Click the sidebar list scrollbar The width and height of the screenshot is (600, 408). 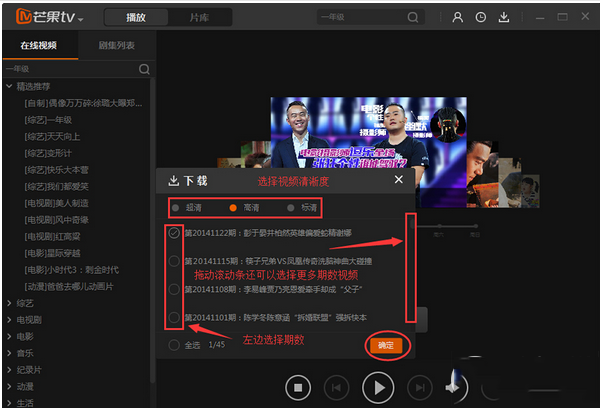click(152, 230)
